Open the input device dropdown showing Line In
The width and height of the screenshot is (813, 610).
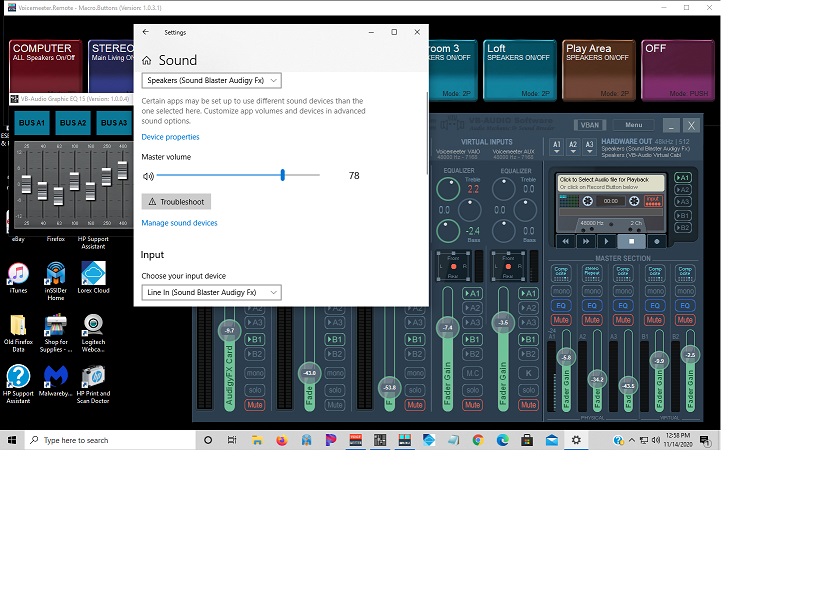[x=211, y=292]
